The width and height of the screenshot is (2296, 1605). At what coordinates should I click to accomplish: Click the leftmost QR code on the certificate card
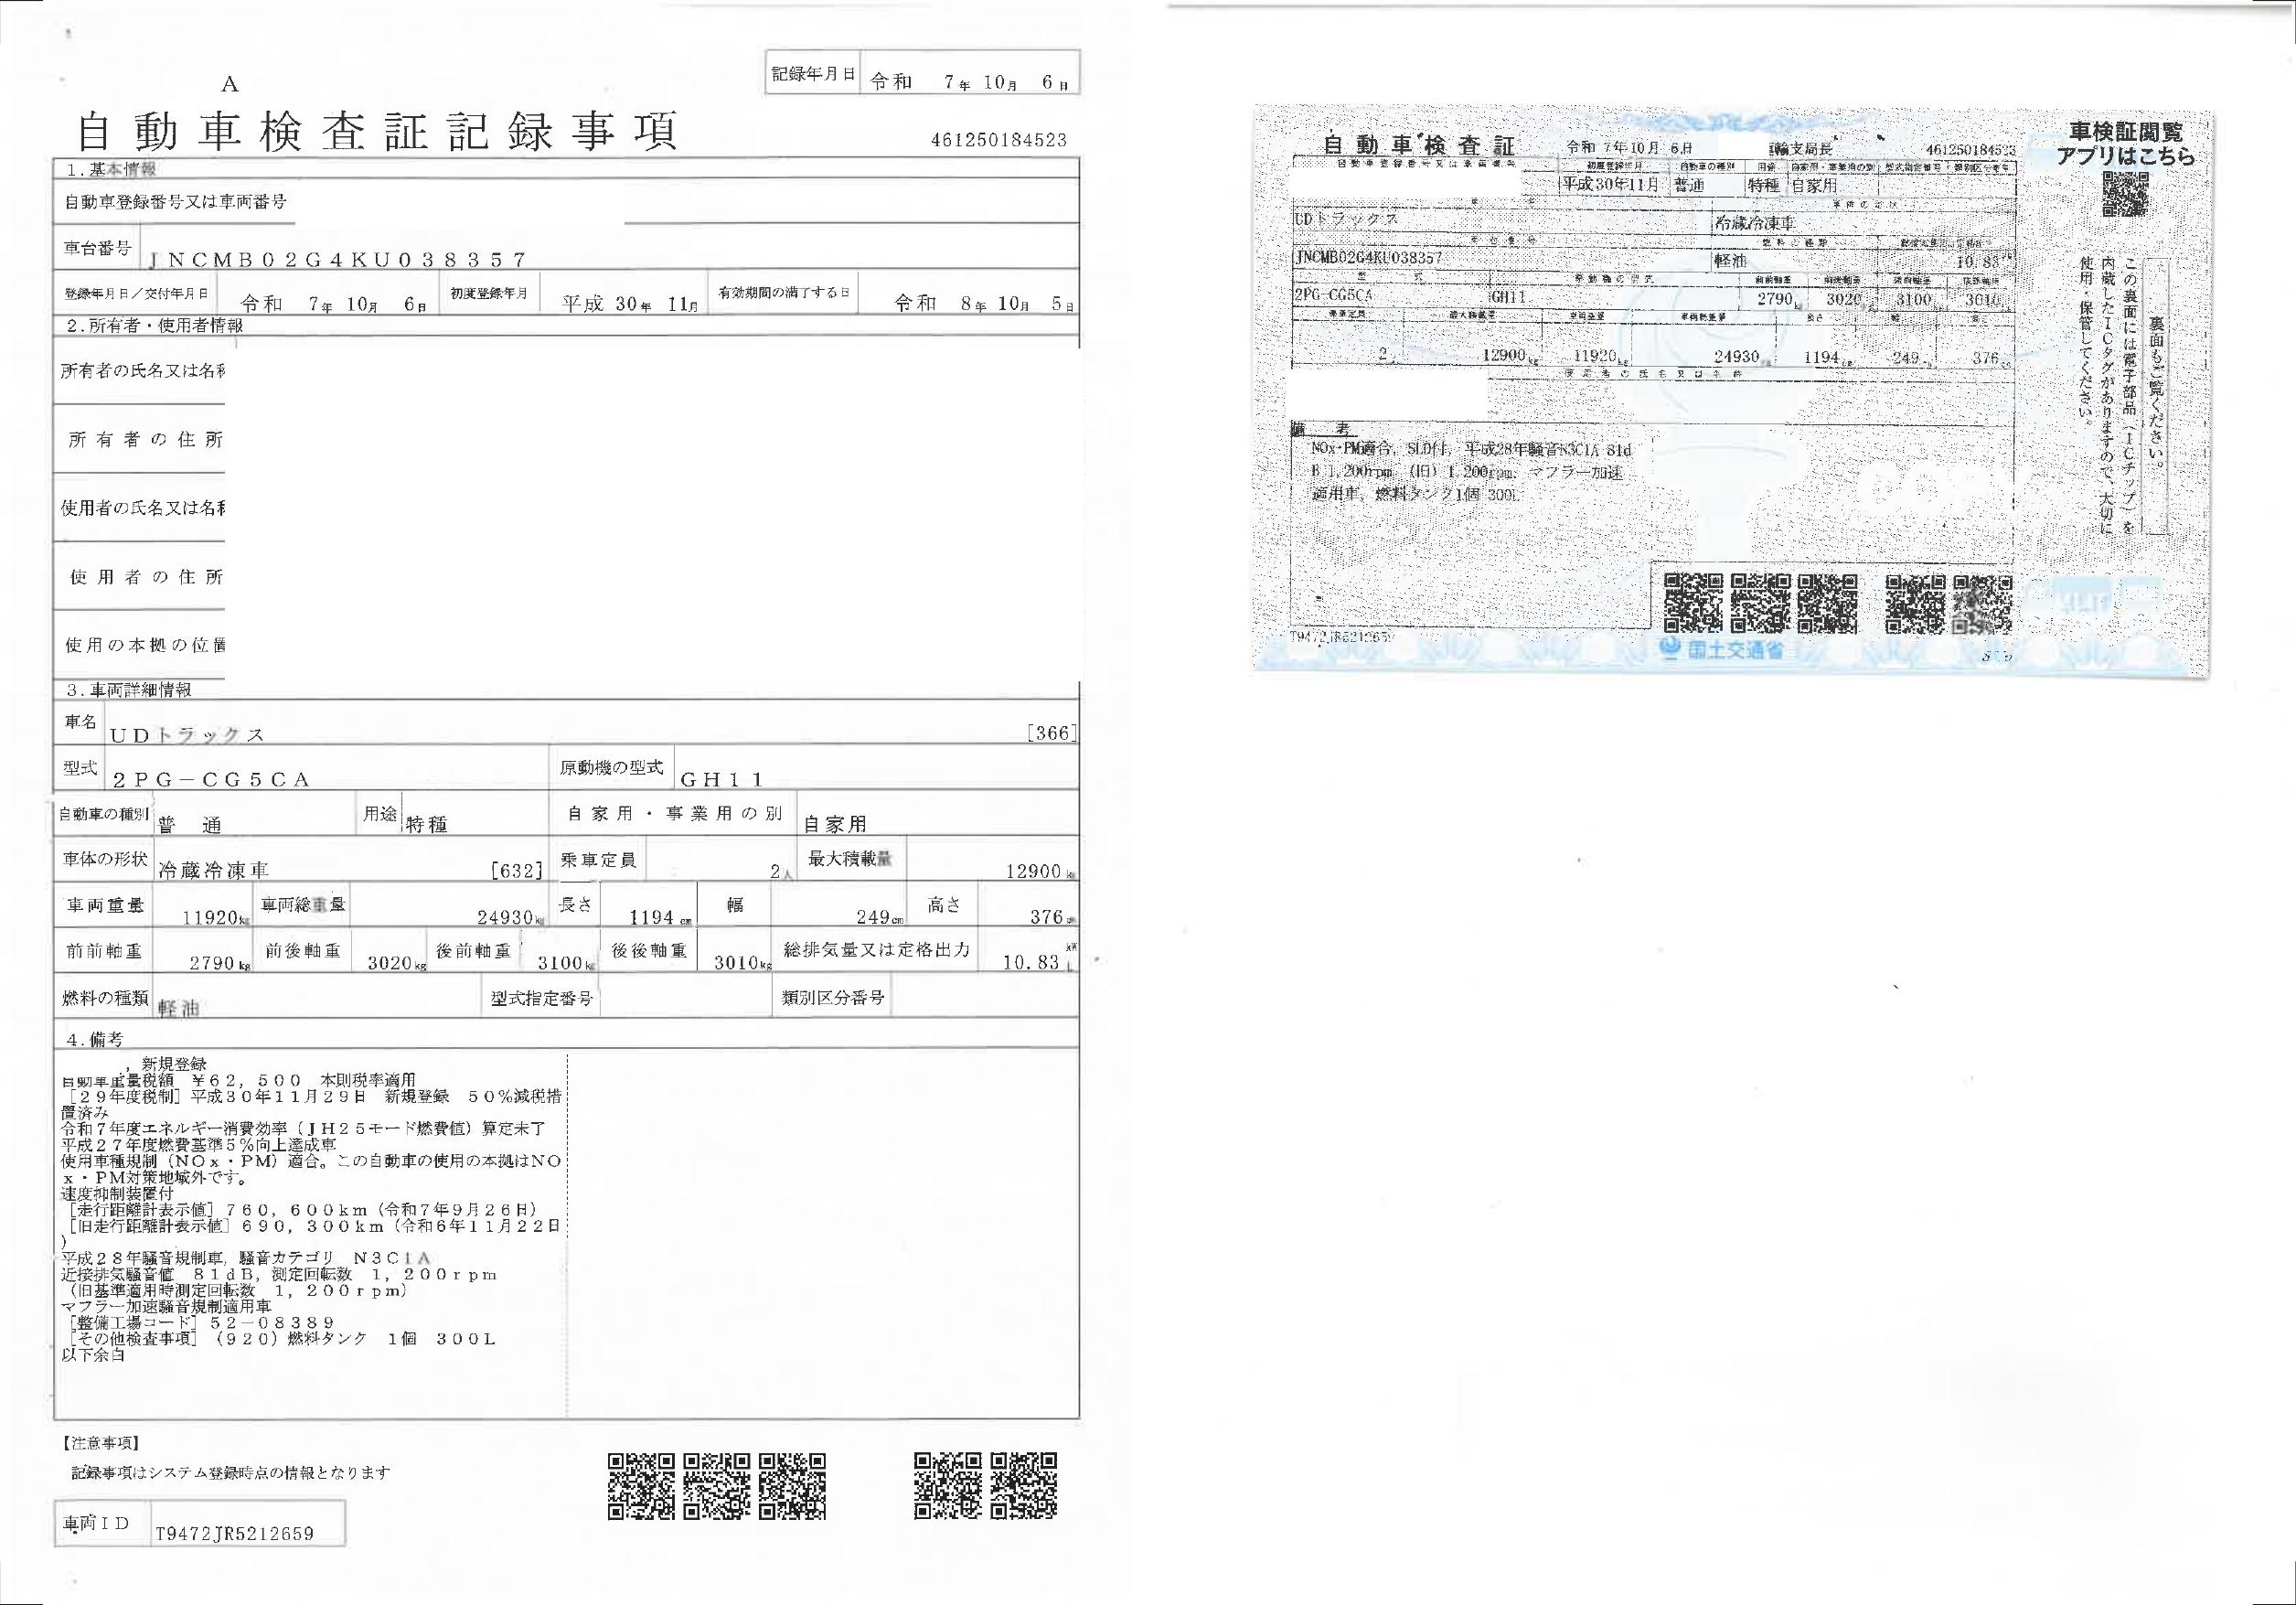pyautogui.click(x=1693, y=603)
